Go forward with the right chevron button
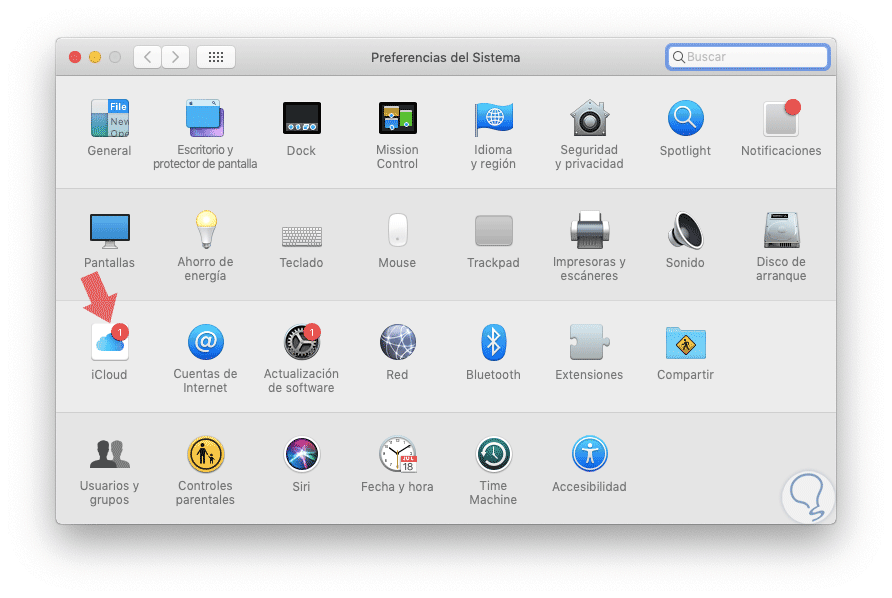Image resolution: width=892 pixels, height=598 pixels. coord(175,57)
